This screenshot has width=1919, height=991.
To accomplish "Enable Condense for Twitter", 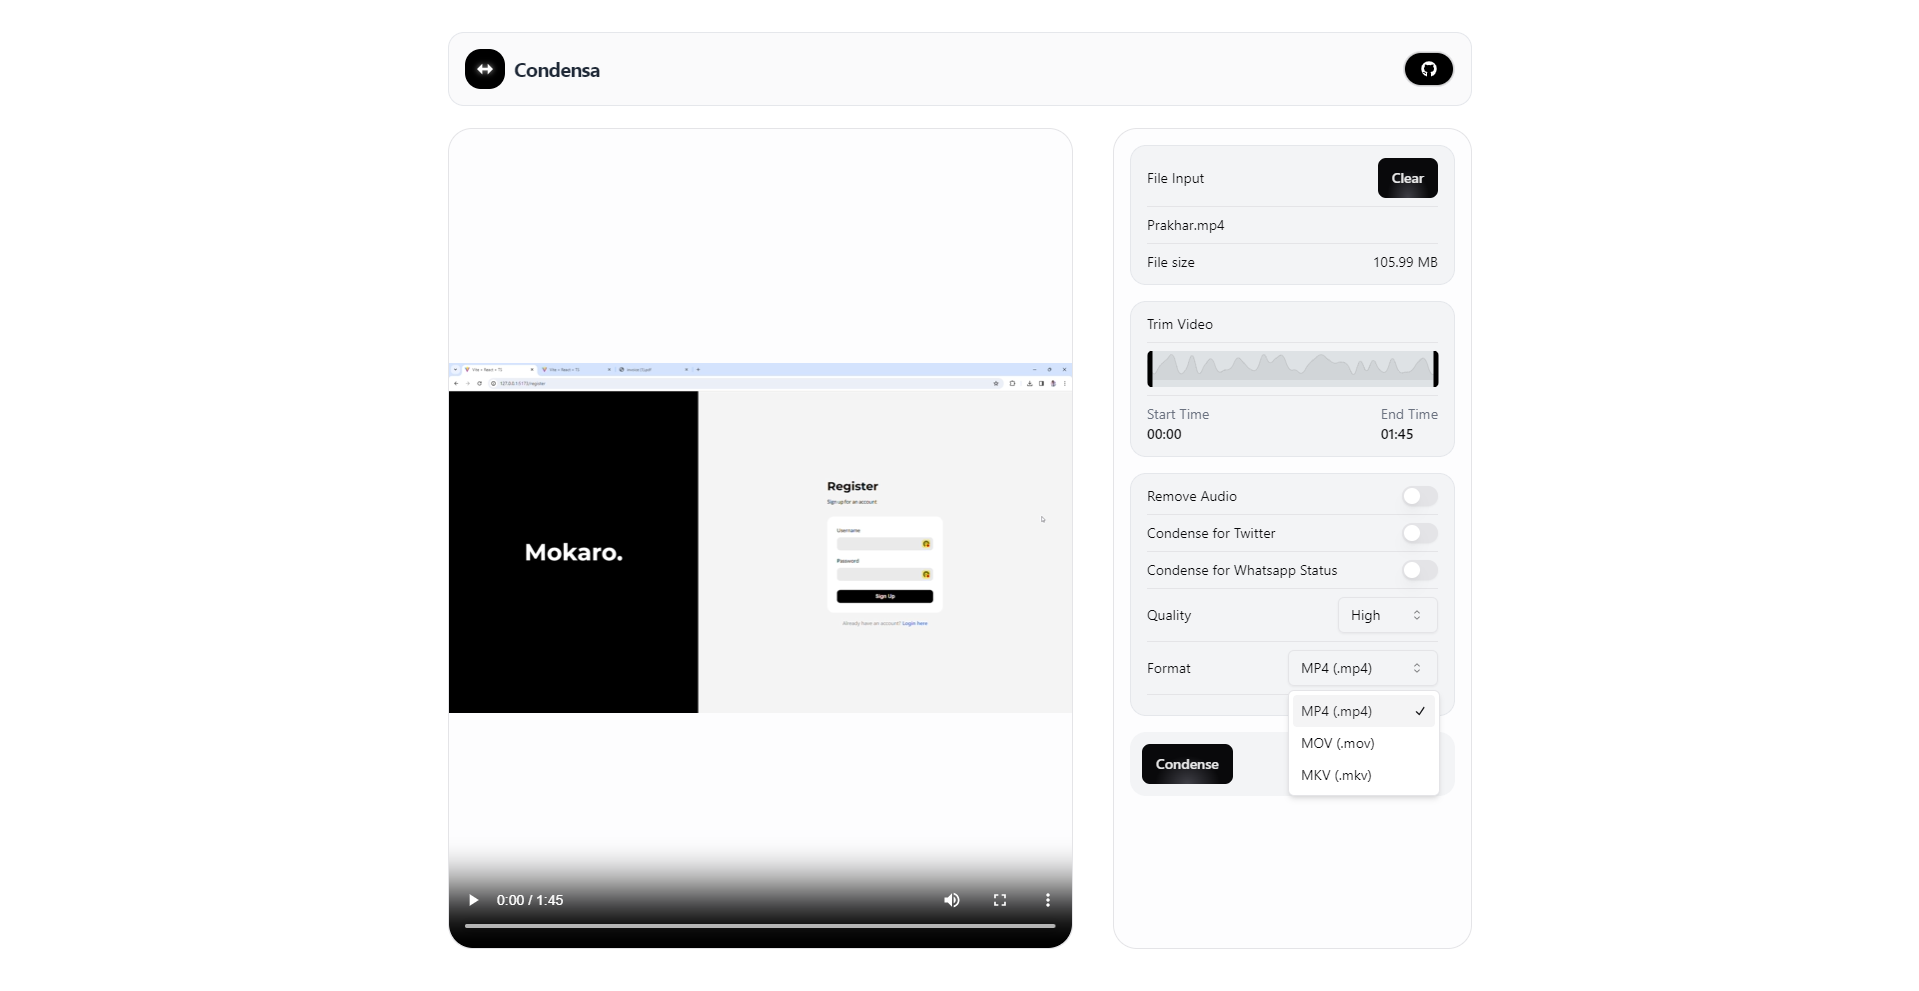I will 1419,533.
